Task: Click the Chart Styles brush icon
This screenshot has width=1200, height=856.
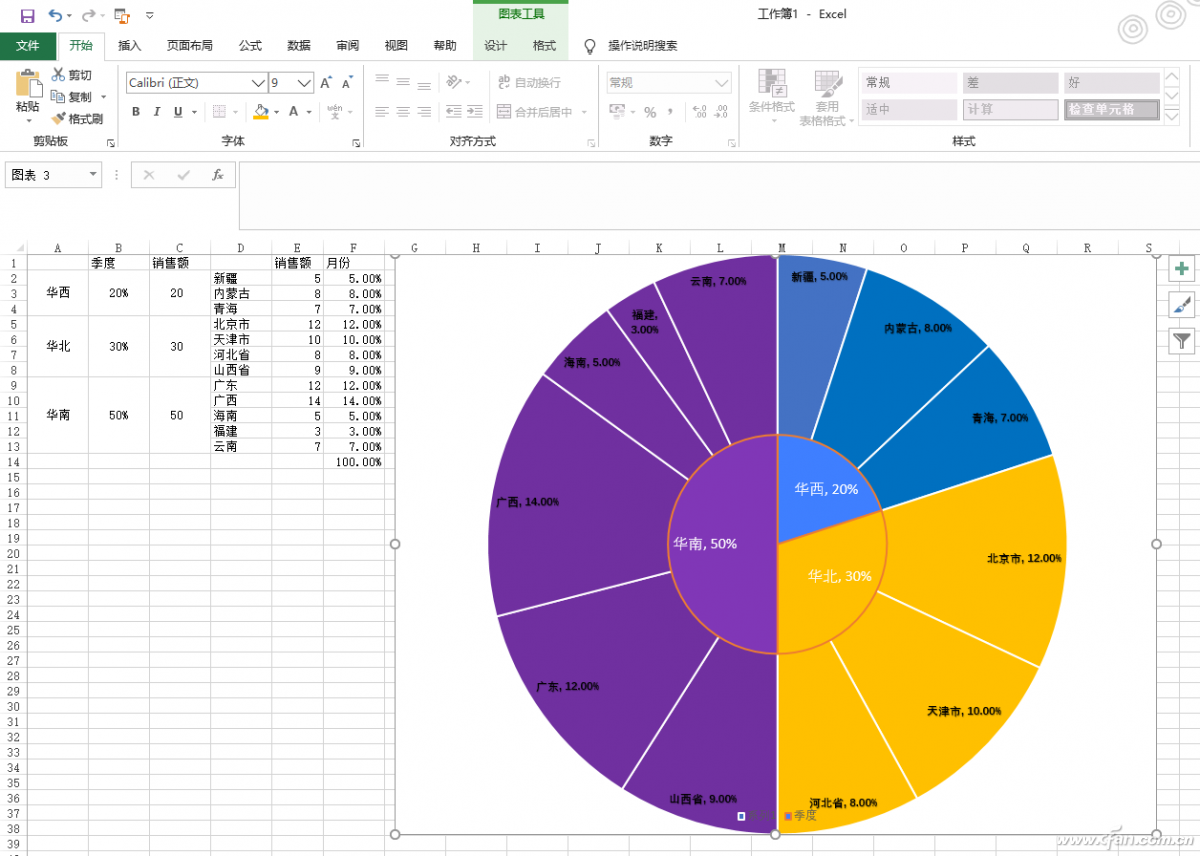Action: (x=1182, y=305)
